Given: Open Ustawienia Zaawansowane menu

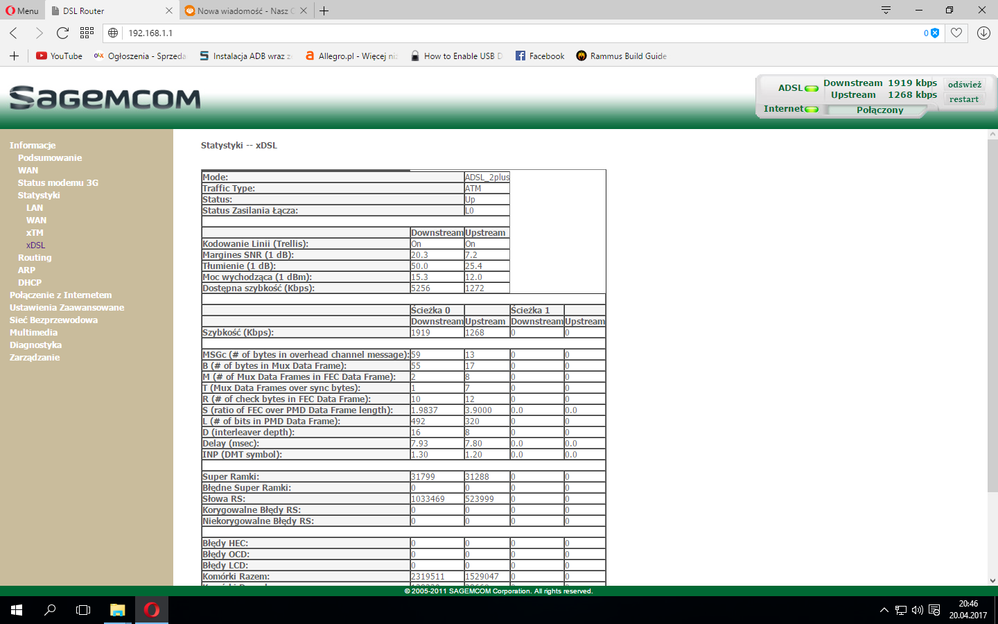Looking at the screenshot, I should 67,308.
